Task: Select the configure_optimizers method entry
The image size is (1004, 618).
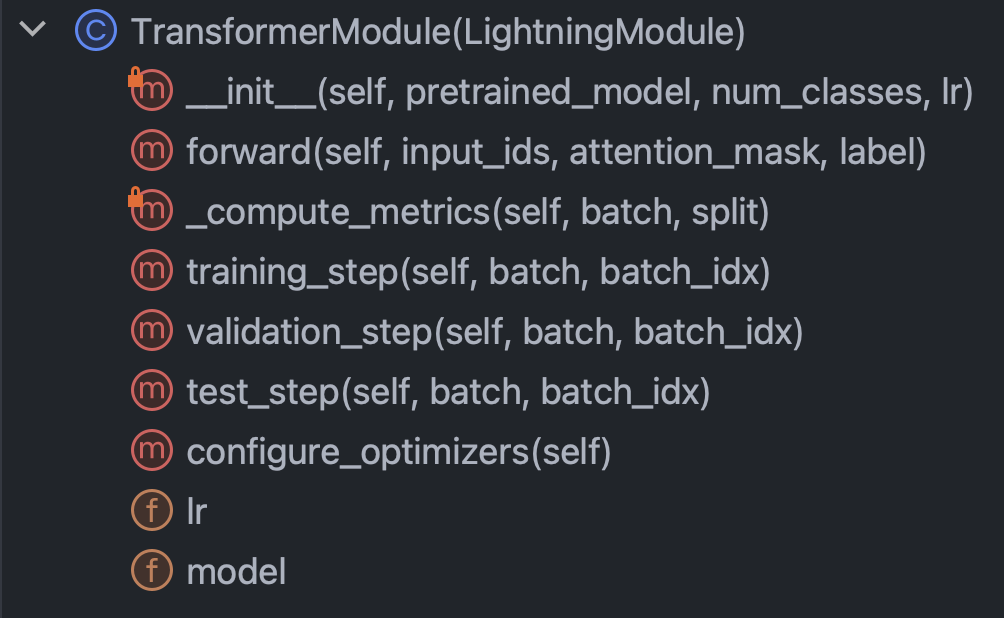Action: (x=400, y=451)
